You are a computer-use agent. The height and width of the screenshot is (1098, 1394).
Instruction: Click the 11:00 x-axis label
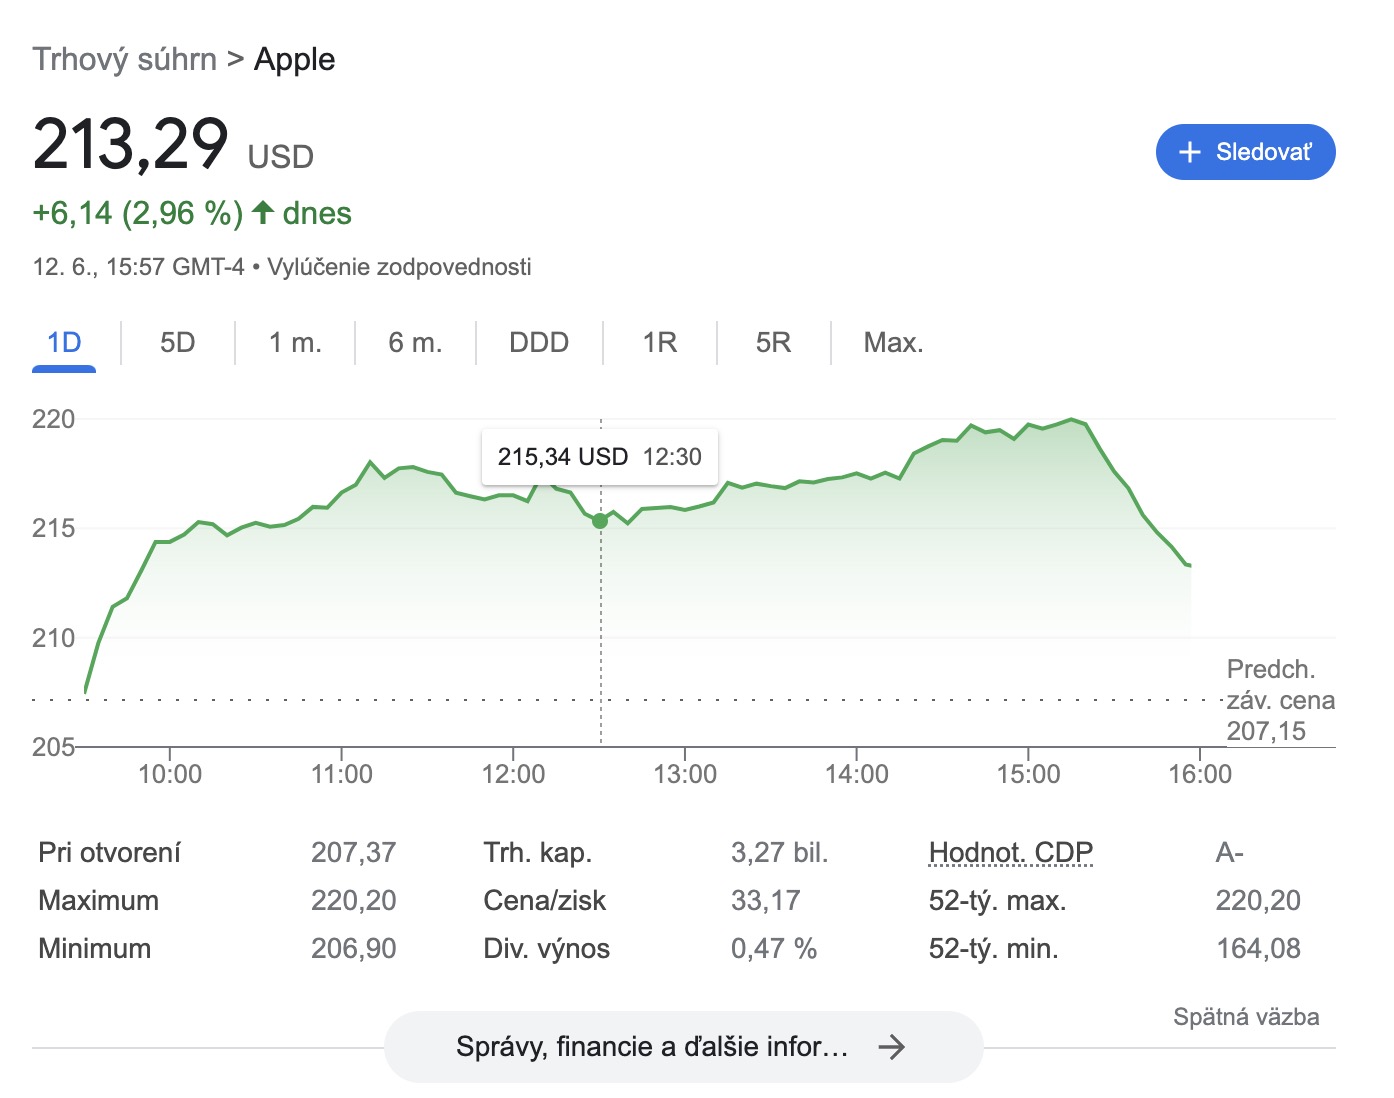point(341,774)
